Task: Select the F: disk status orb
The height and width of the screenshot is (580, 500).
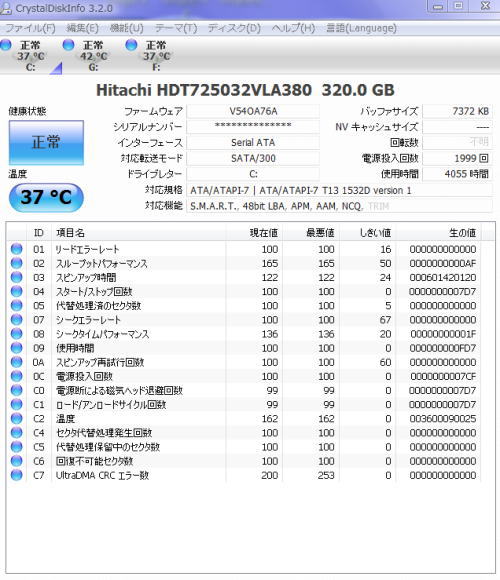Action: click(131, 45)
